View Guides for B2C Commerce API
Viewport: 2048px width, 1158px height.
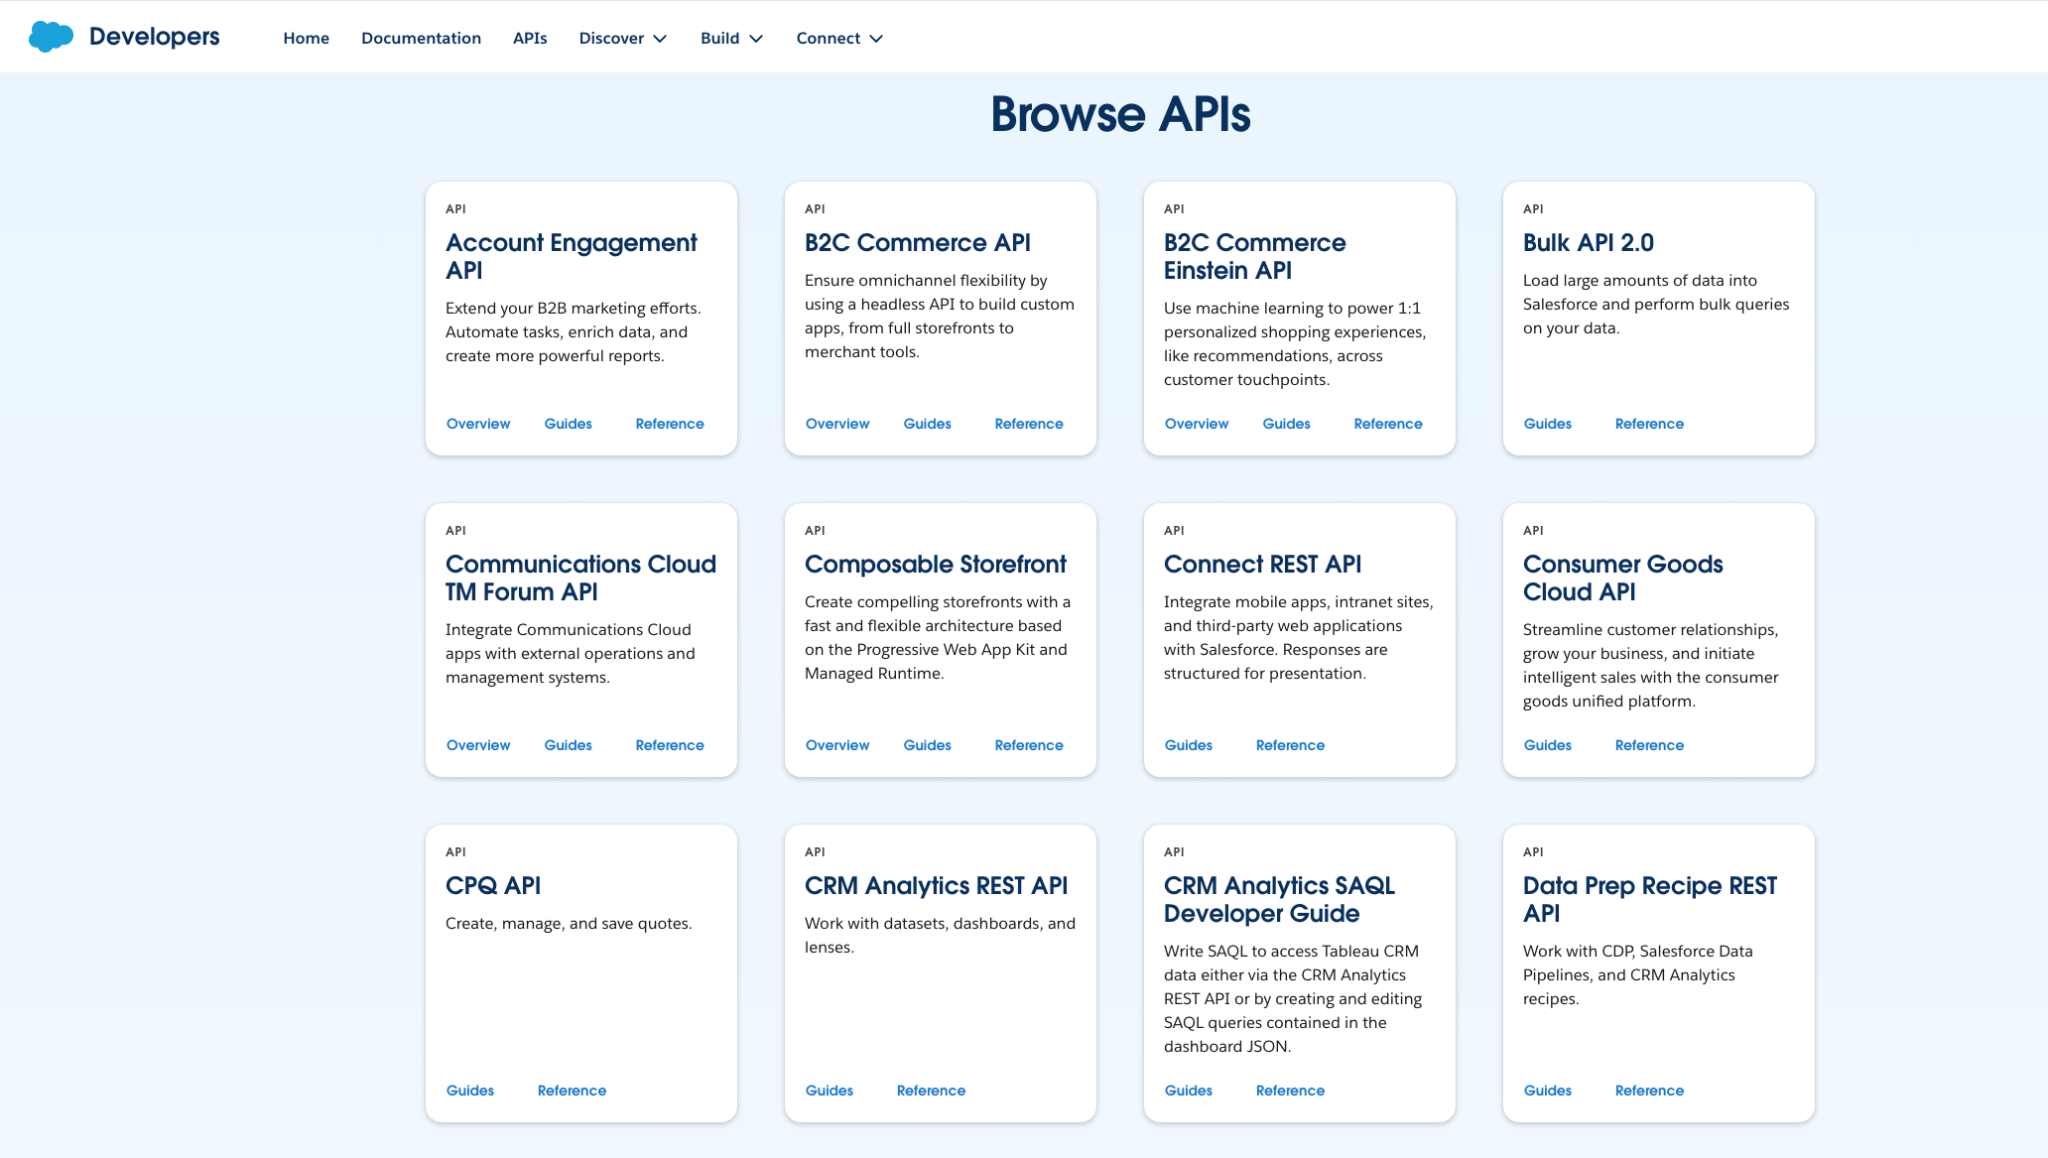coord(926,423)
